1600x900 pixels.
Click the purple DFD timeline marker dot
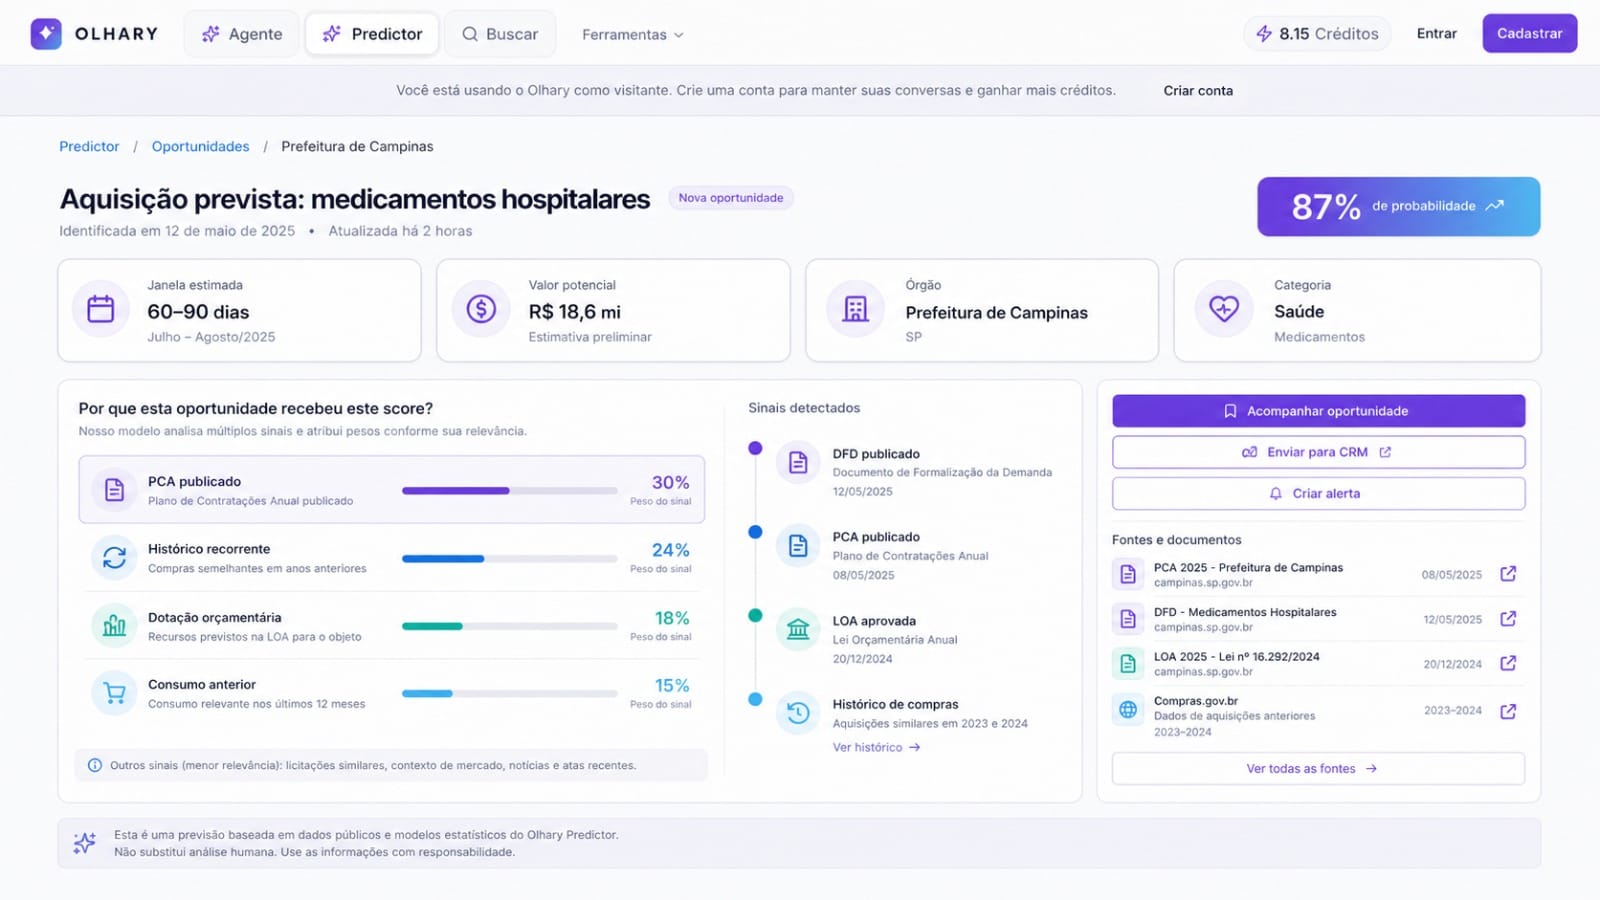755,448
